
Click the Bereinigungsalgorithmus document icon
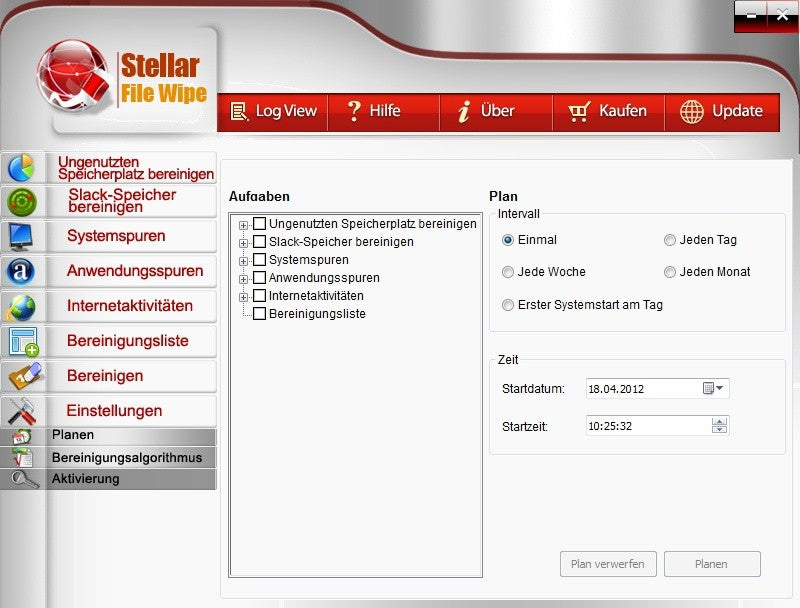point(22,458)
